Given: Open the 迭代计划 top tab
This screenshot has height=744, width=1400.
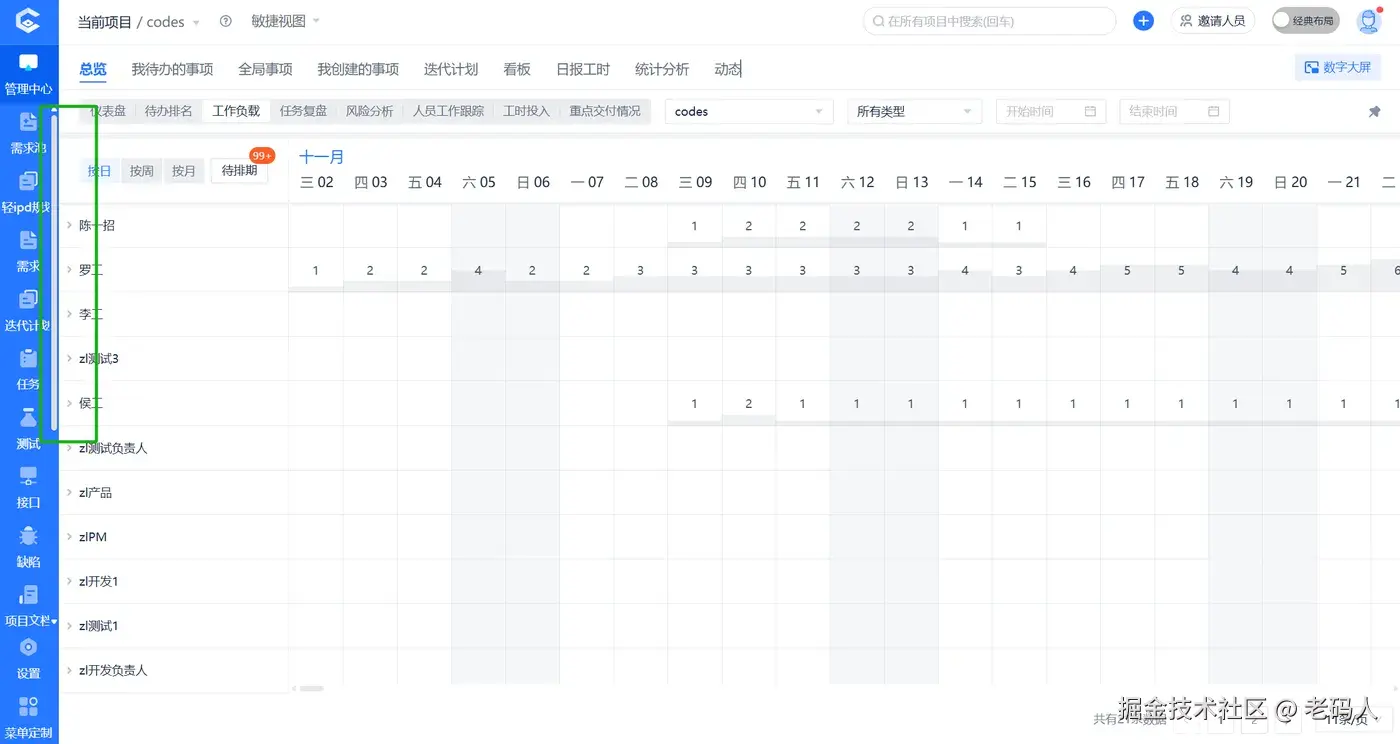Looking at the screenshot, I should 451,69.
